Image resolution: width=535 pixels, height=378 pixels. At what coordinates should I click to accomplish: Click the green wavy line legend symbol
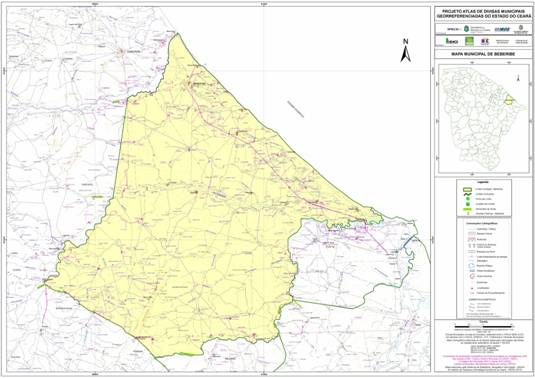(468, 194)
